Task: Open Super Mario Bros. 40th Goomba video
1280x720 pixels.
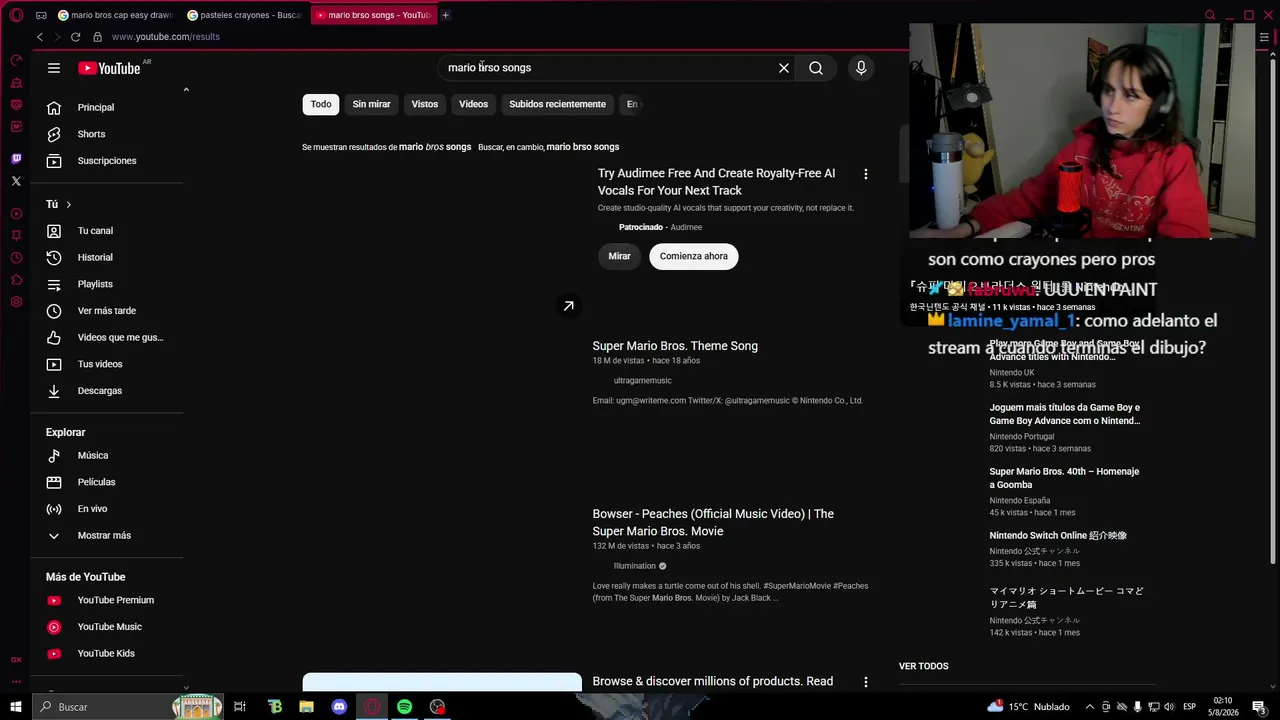Action: point(1064,478)
